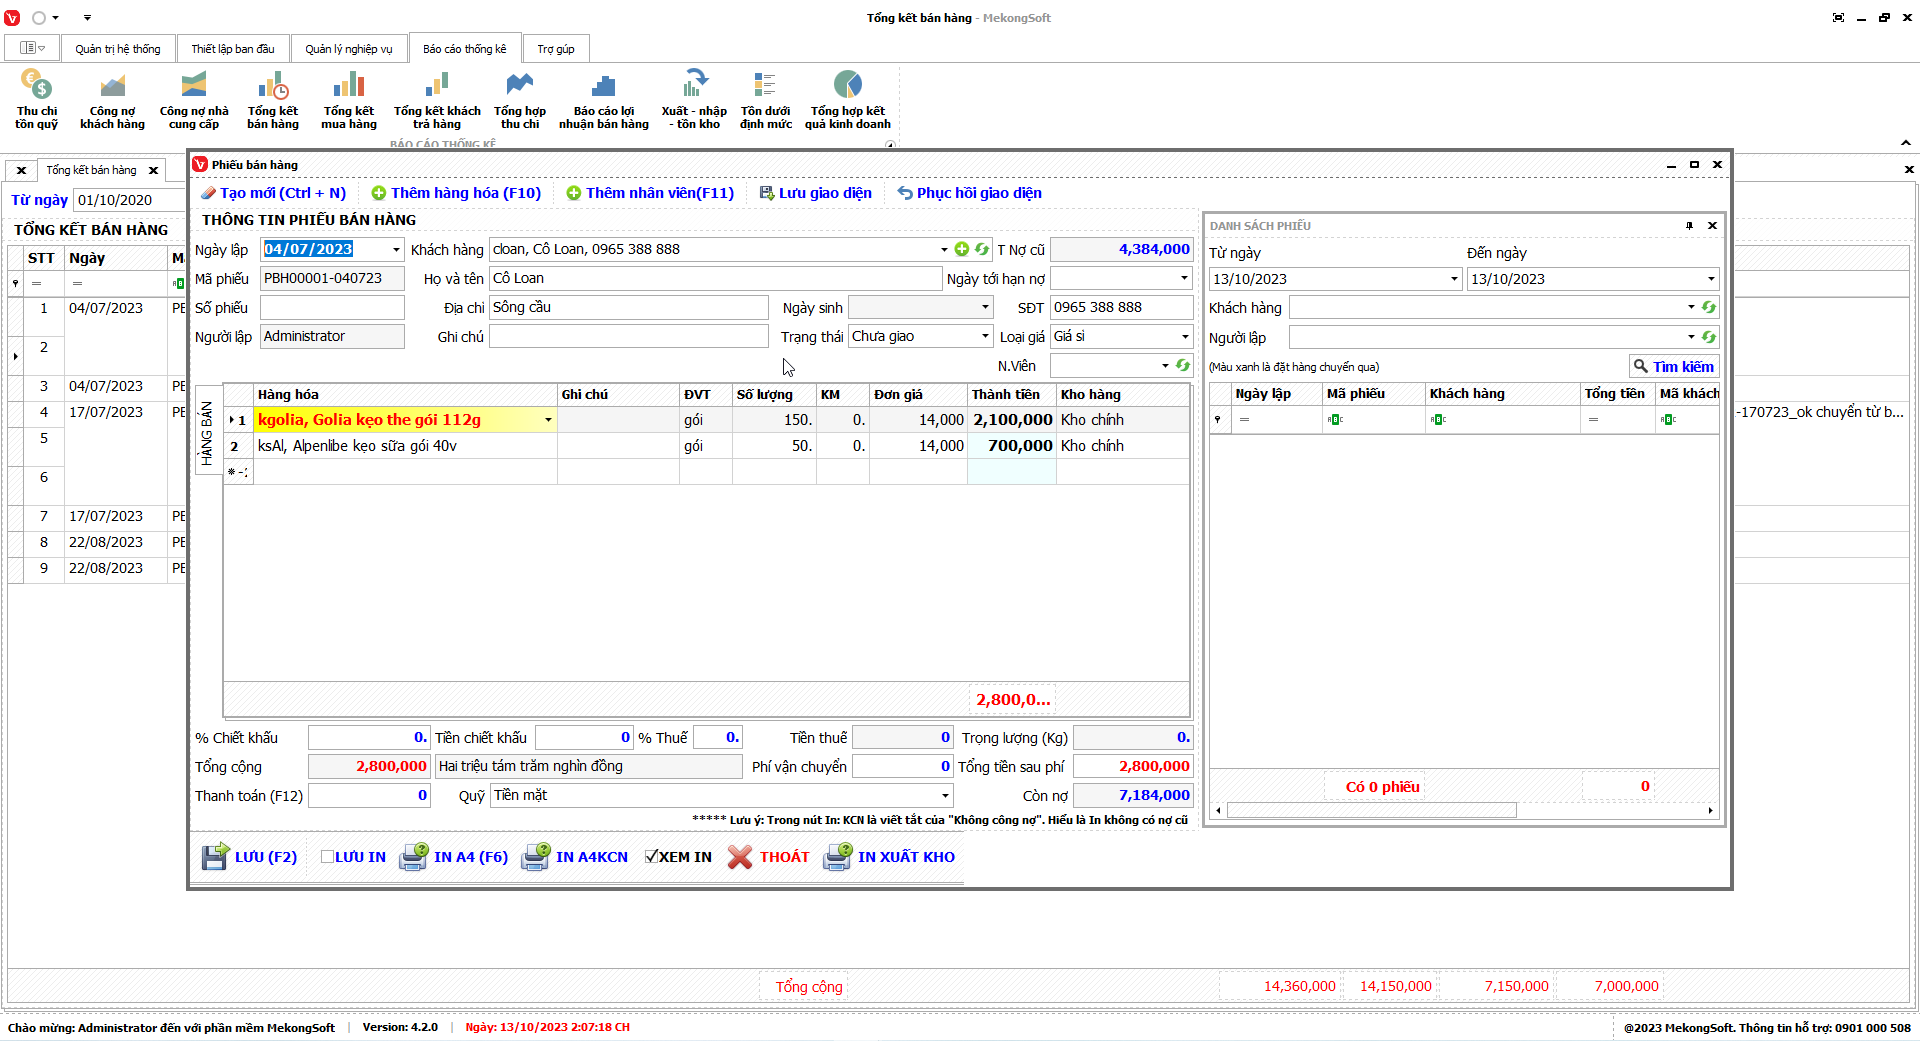
Task: Enable the LƯU IN checkbox
Action: click(x=327, y=857)
